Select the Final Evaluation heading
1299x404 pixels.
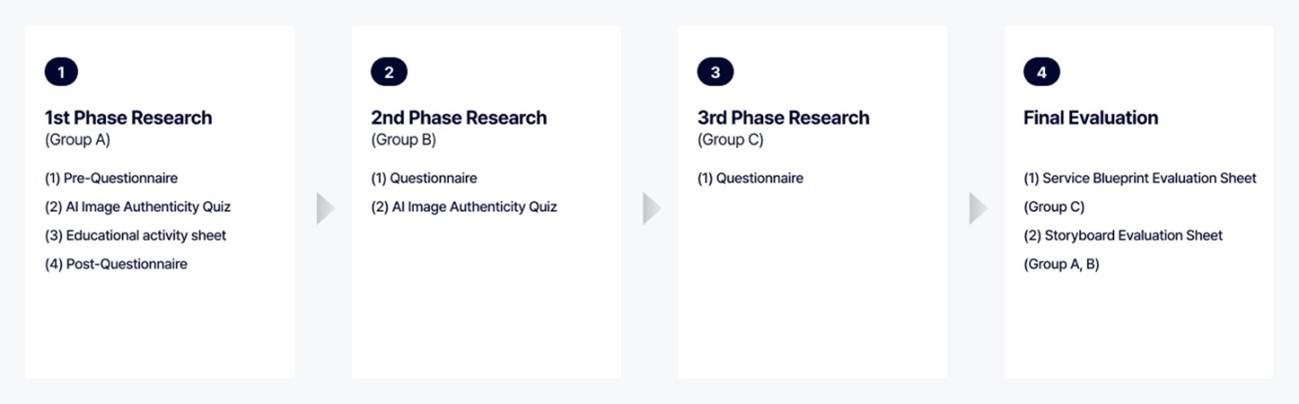click(x=1090, y=118)
